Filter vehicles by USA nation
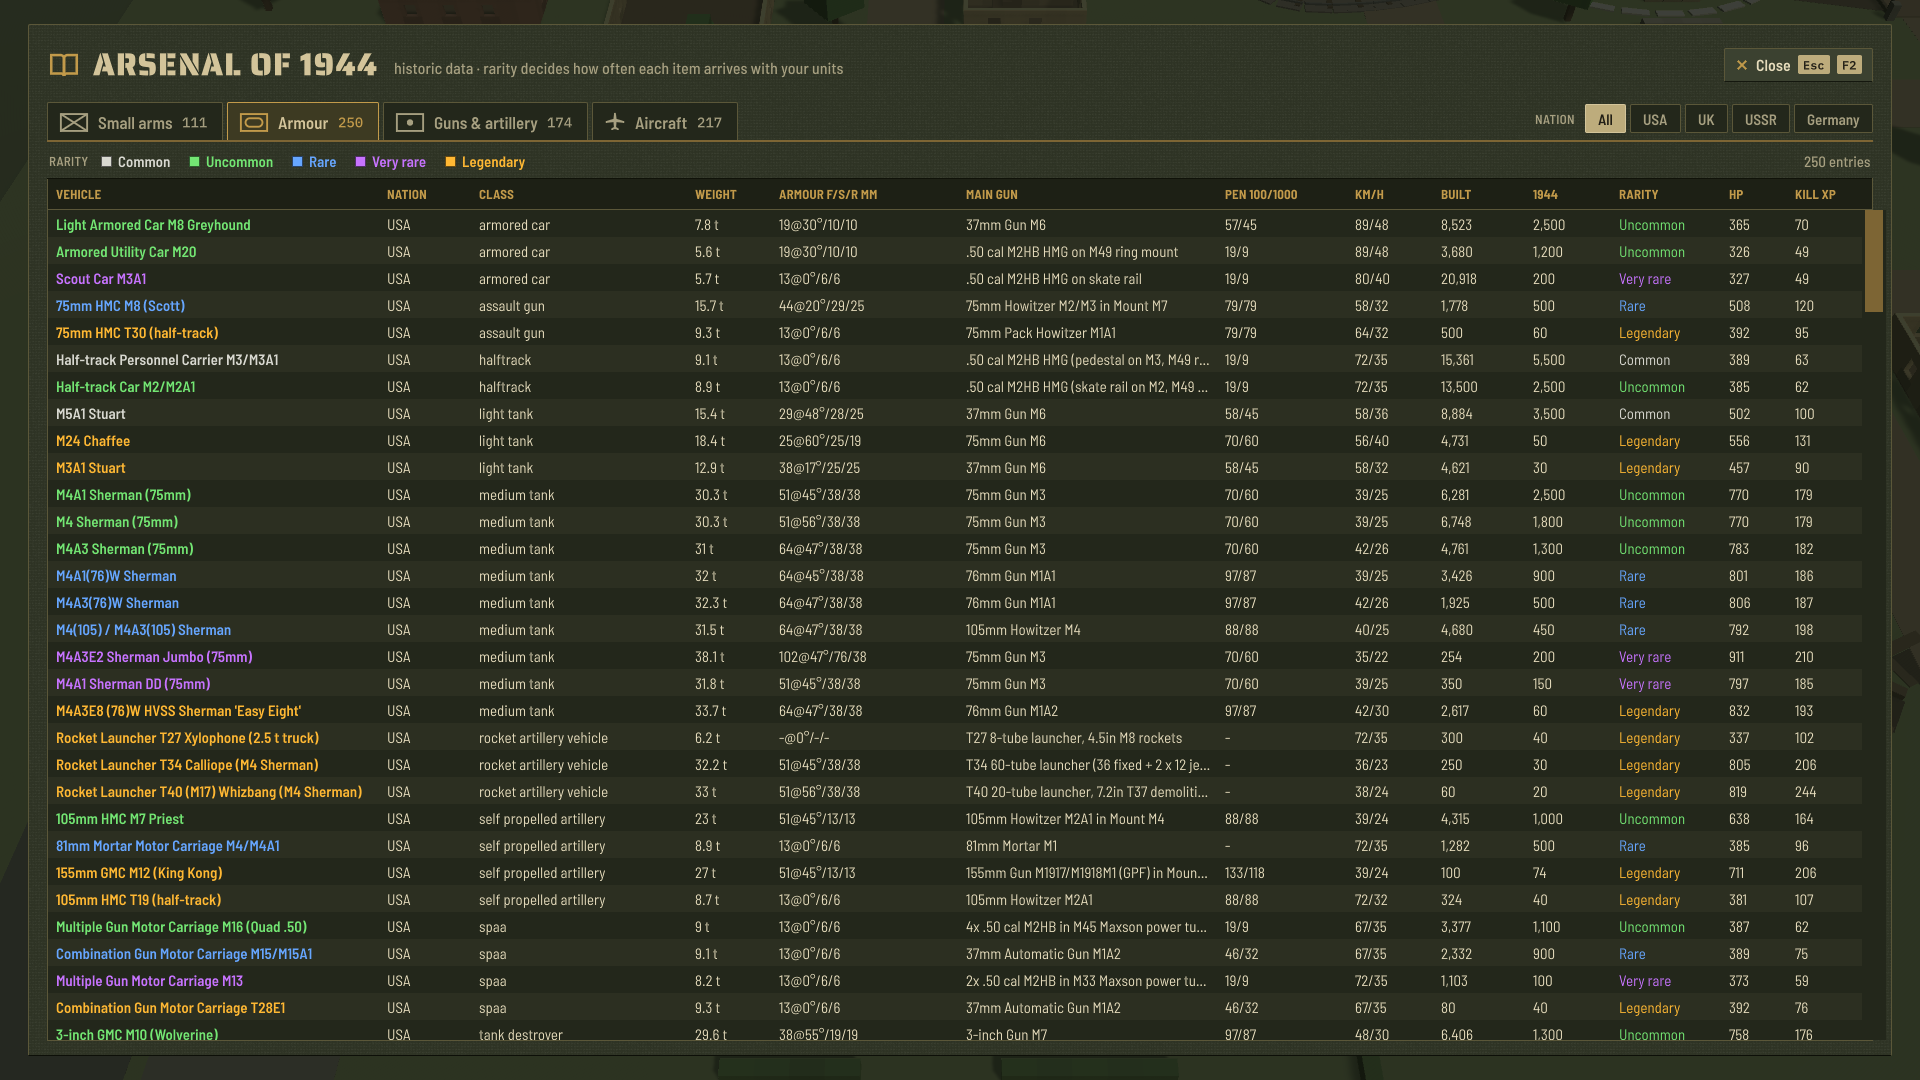The width and height of the screenshot is (1920, 1080). tap(1655, 120)
